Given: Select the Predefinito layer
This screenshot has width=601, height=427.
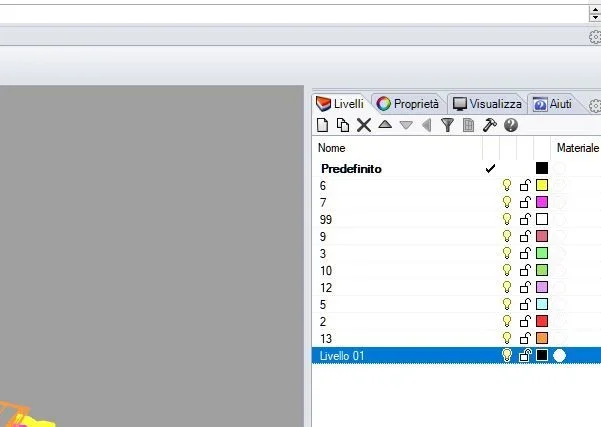Looking at the screenshot, I should tap(351, 169).
